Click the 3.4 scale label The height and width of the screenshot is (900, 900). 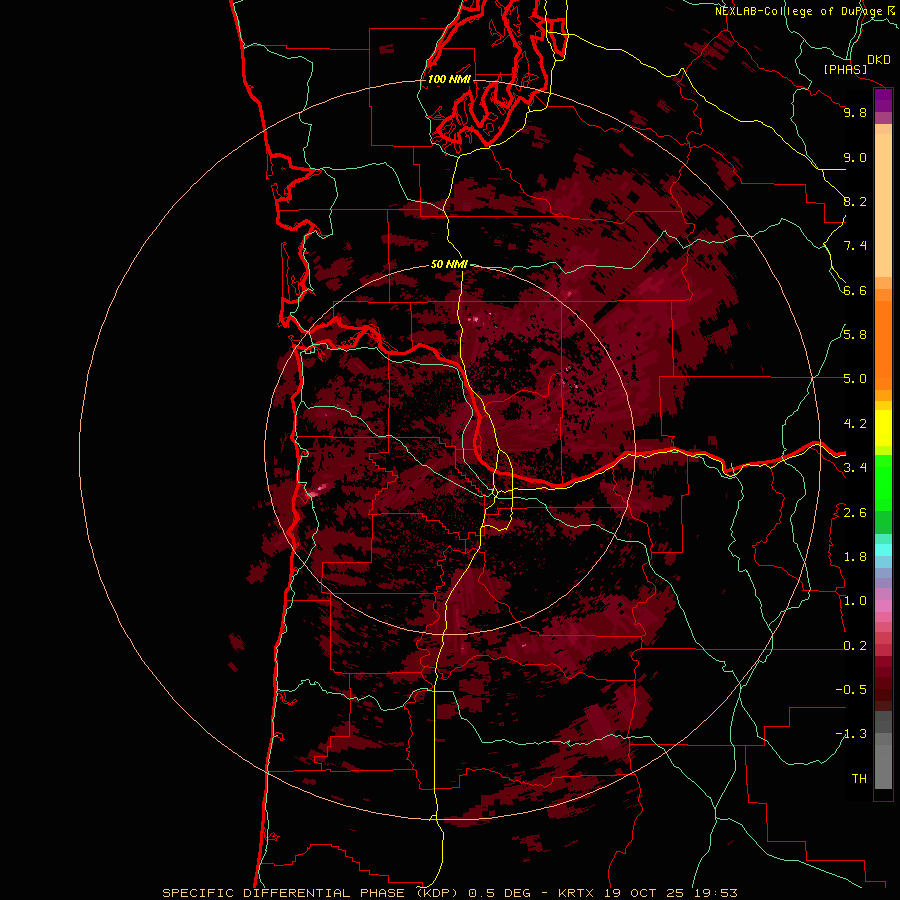tap(855, 468)
